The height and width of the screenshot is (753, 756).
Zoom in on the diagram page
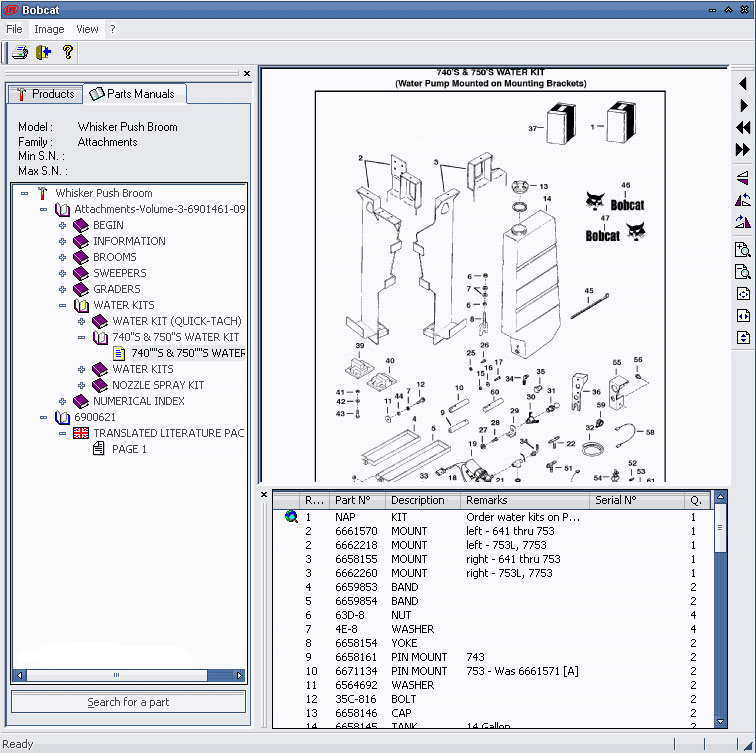tap(743, 250)
